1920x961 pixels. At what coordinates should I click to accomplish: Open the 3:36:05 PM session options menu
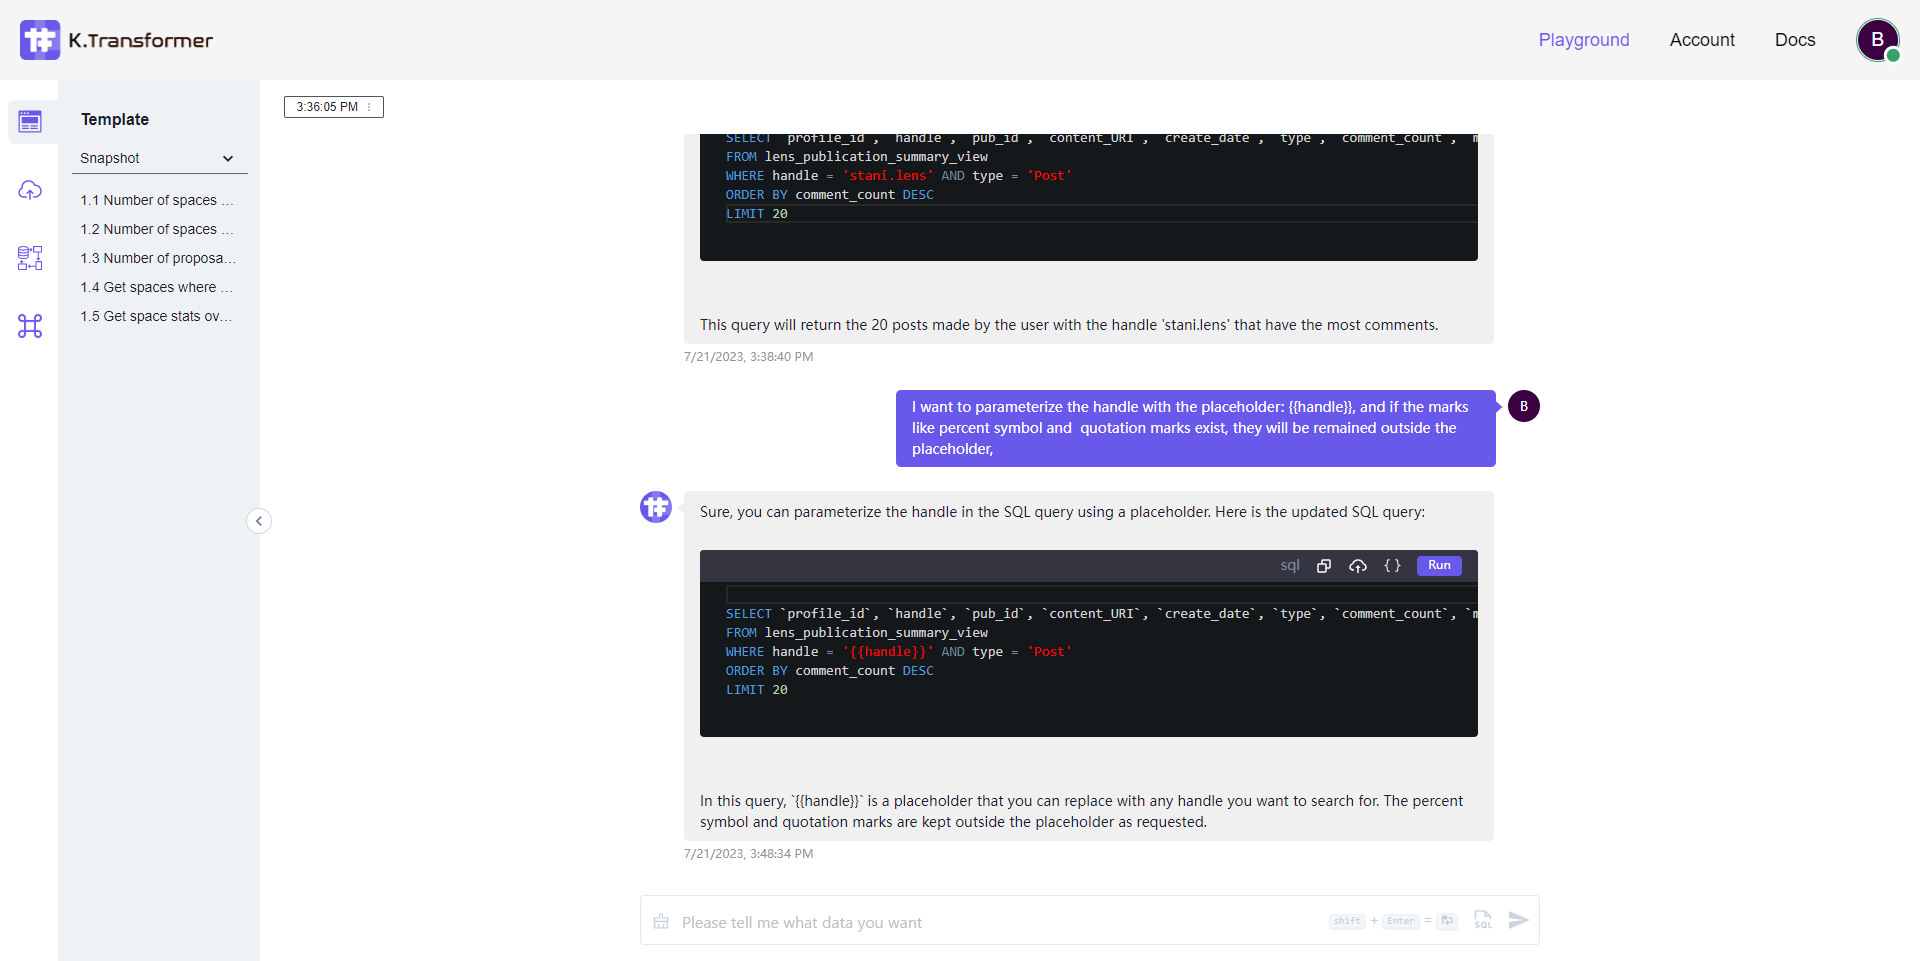coord(369,107)
